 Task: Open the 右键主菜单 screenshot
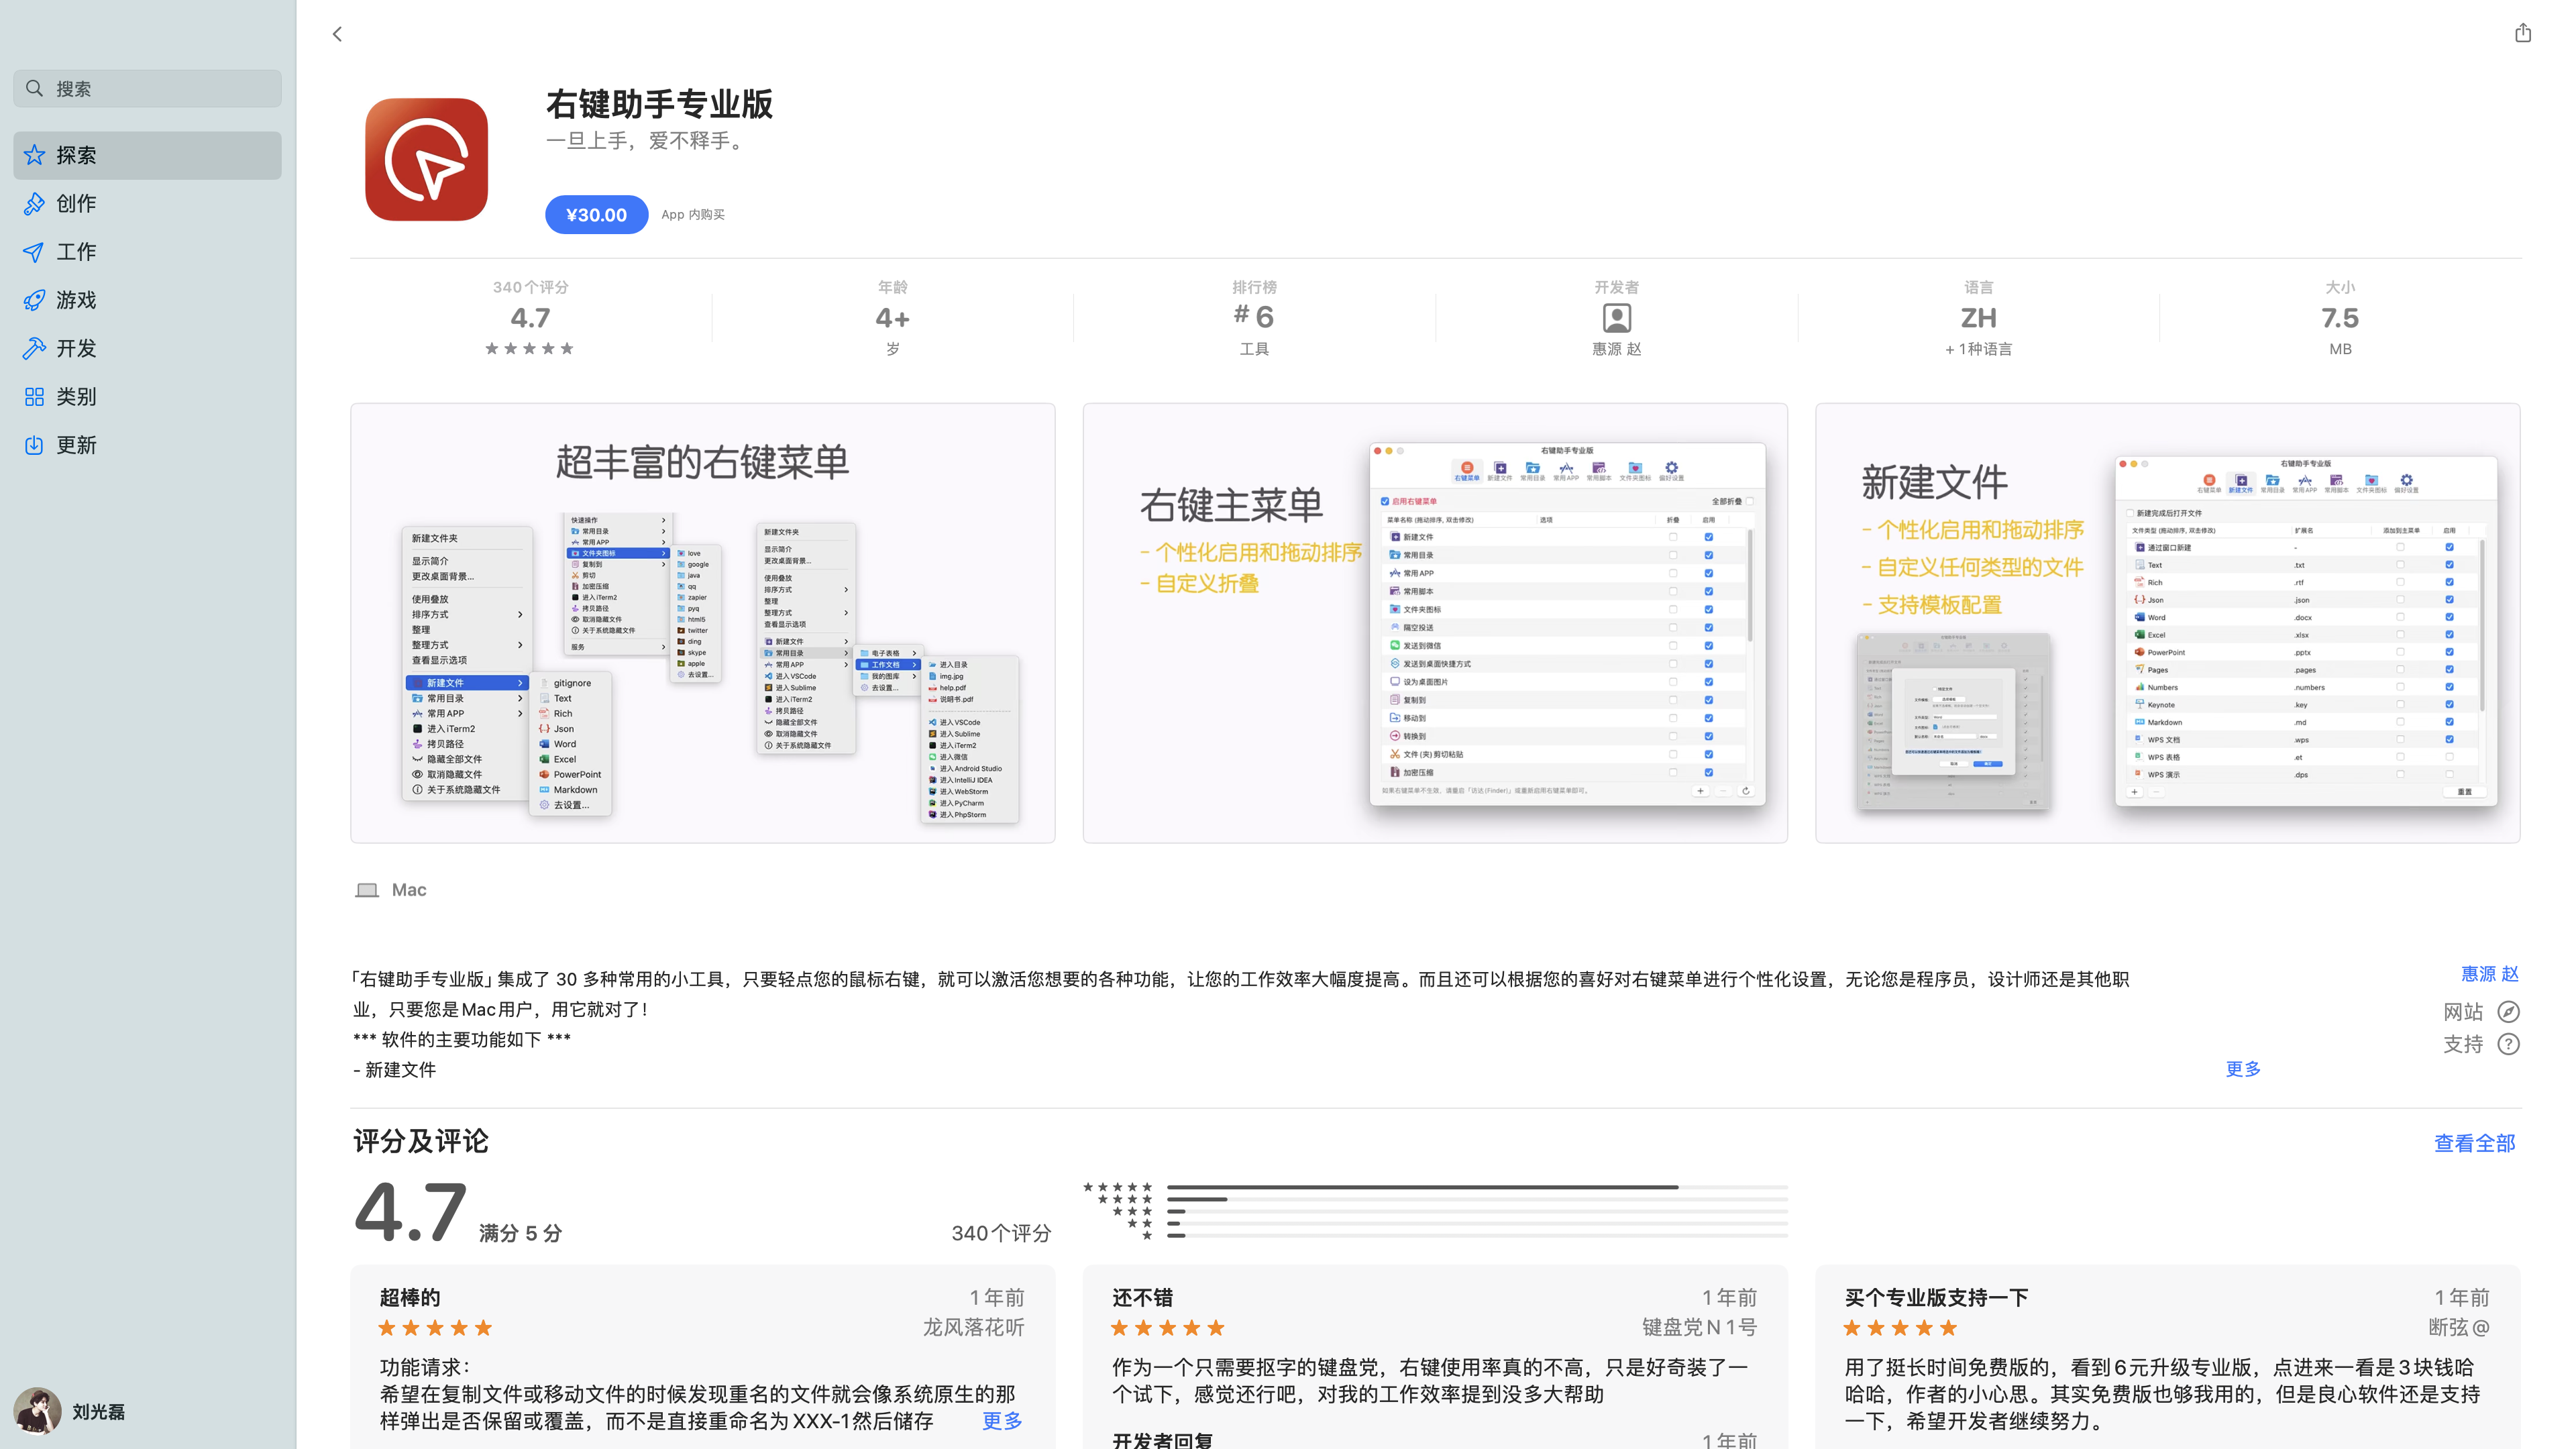pyautogui.click(x=1435, y=623)
